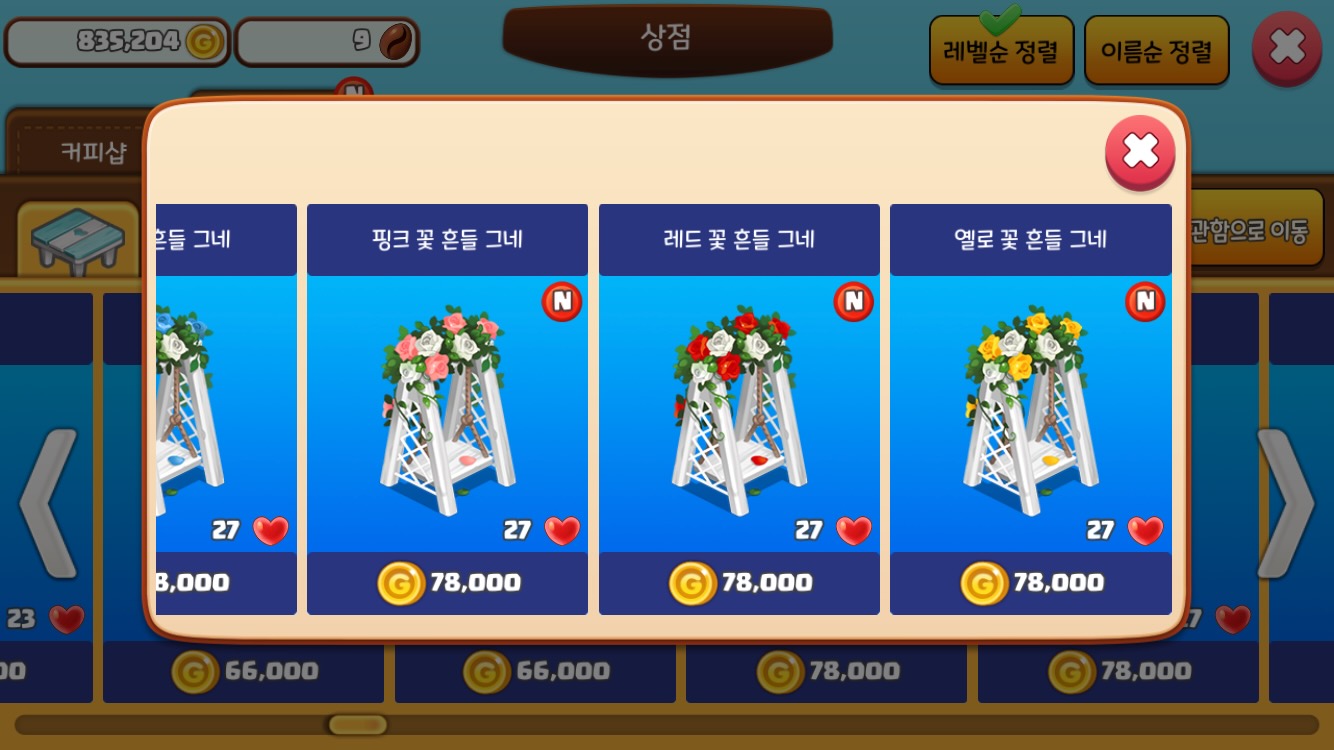Click the heart icon on the yellow swing card
Viewport: 1334px width, 750px height.
point(1146,530)
